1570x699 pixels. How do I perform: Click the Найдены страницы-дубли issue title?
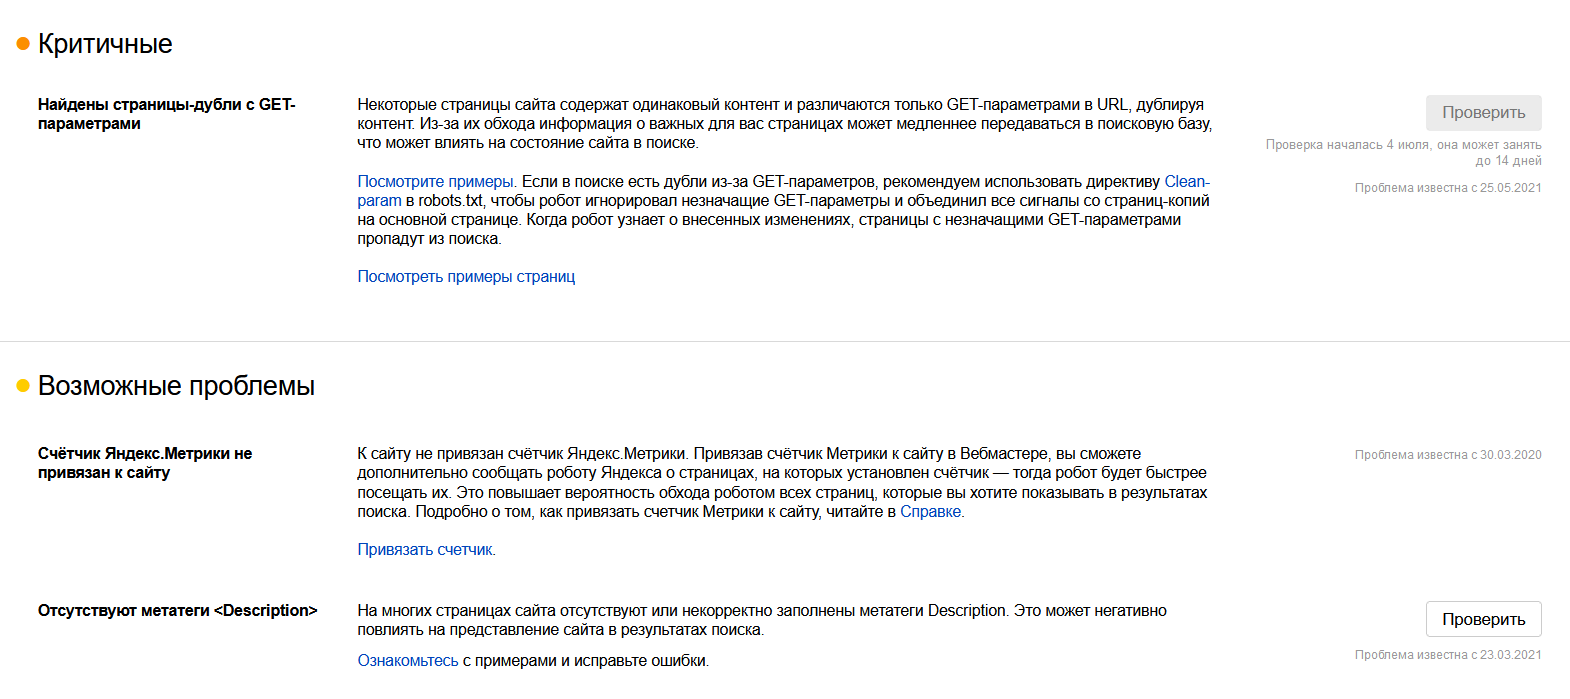point(166,114)
